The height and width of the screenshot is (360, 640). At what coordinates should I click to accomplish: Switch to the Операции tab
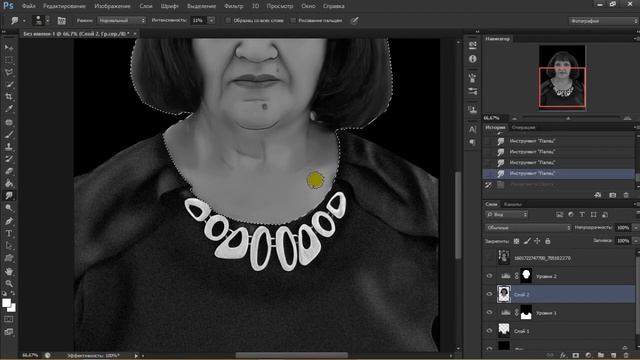tap(523, 128)
